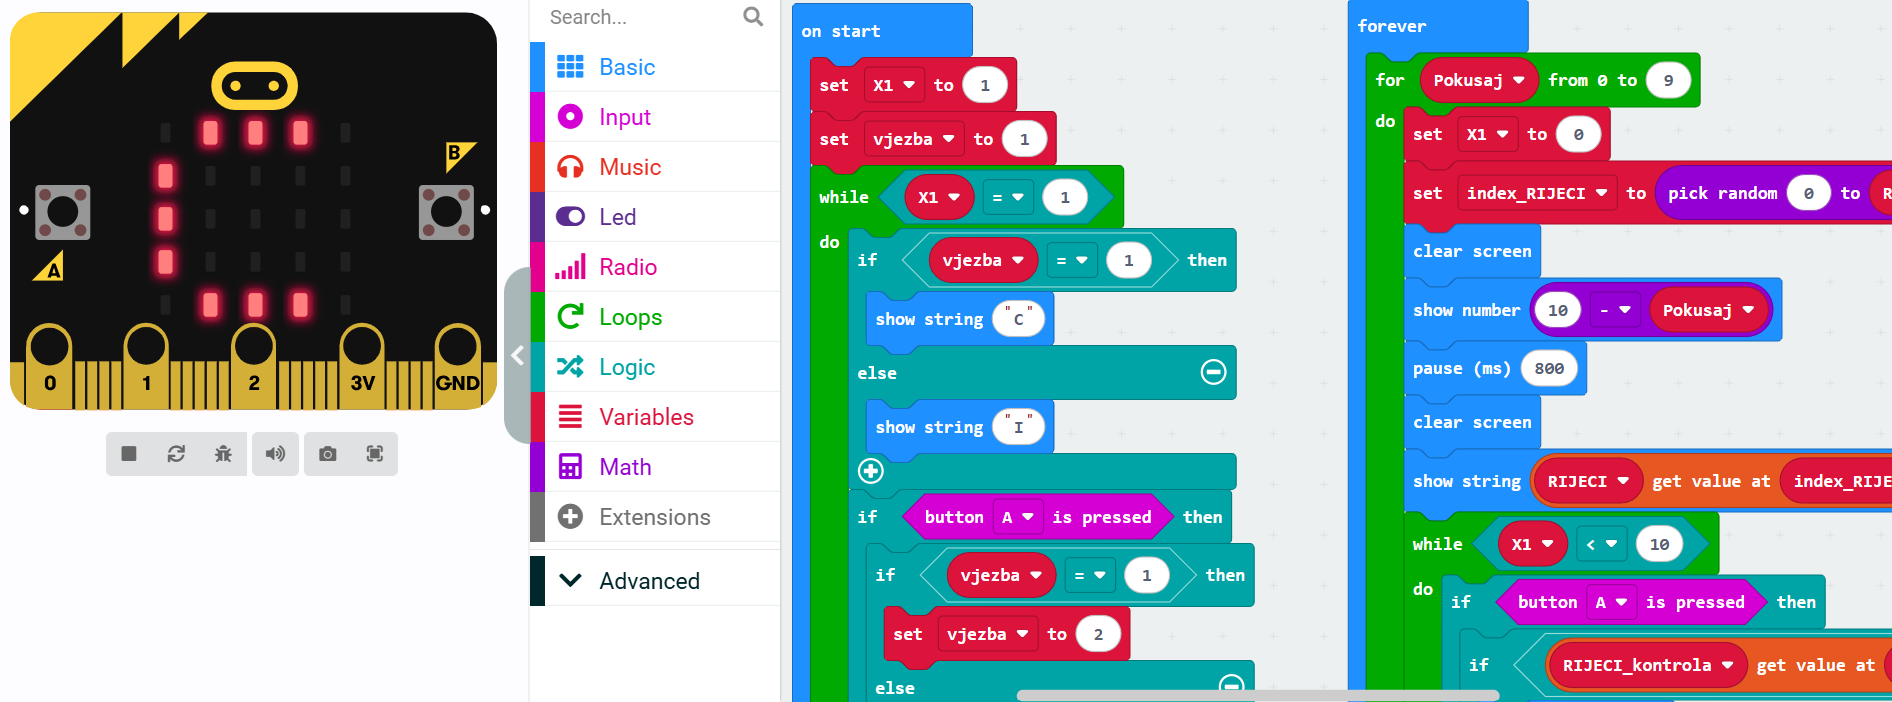The width and height of the screenshot is (1892, 702).
Task: Add else-if branch with the plus icon
Action: point(871,471)
